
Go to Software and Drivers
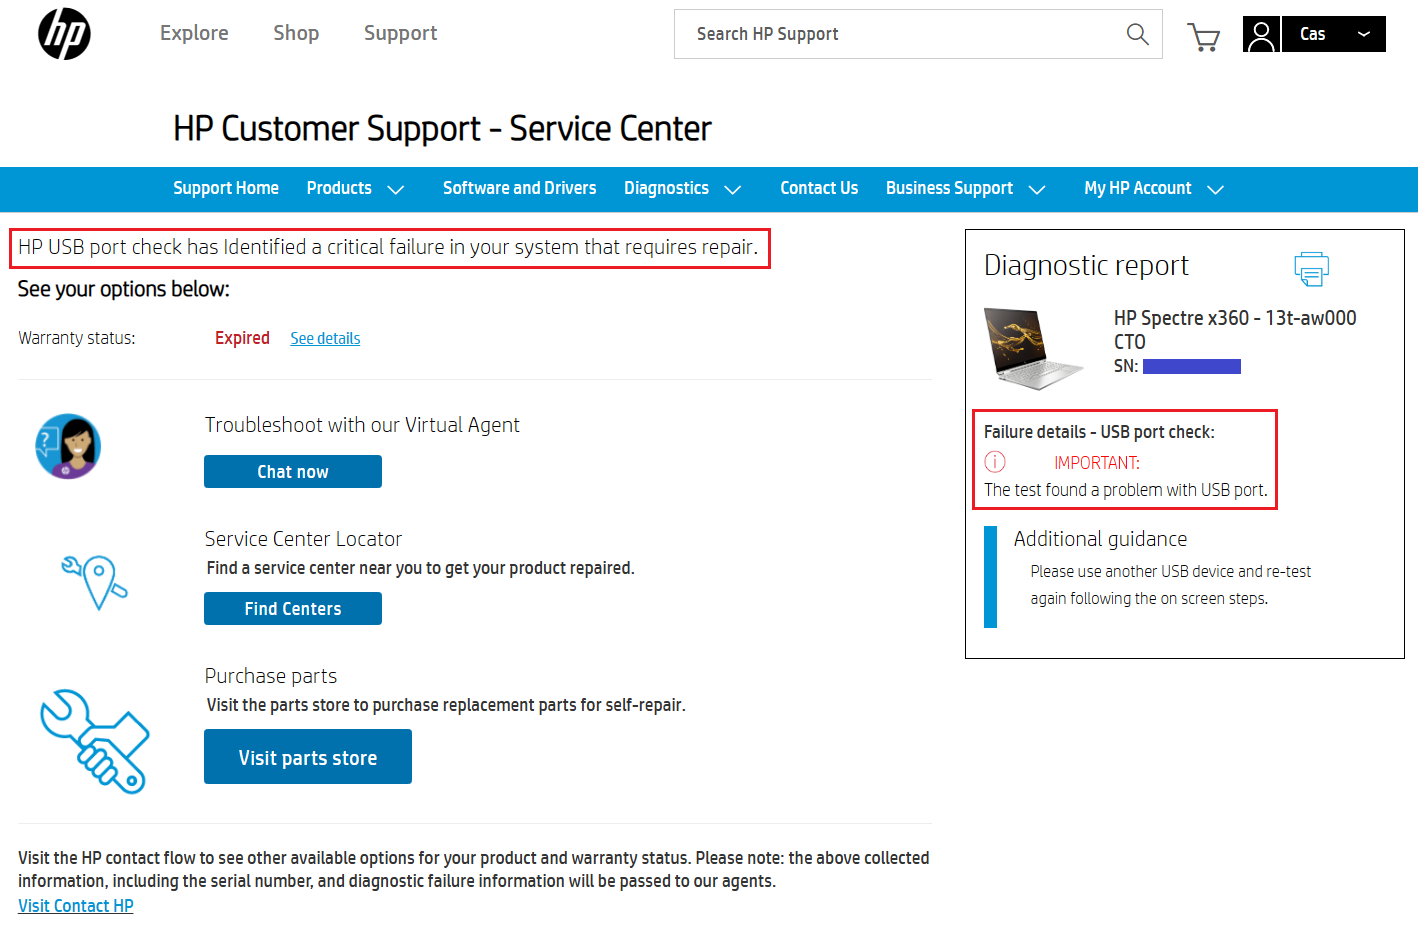(519, 189)
